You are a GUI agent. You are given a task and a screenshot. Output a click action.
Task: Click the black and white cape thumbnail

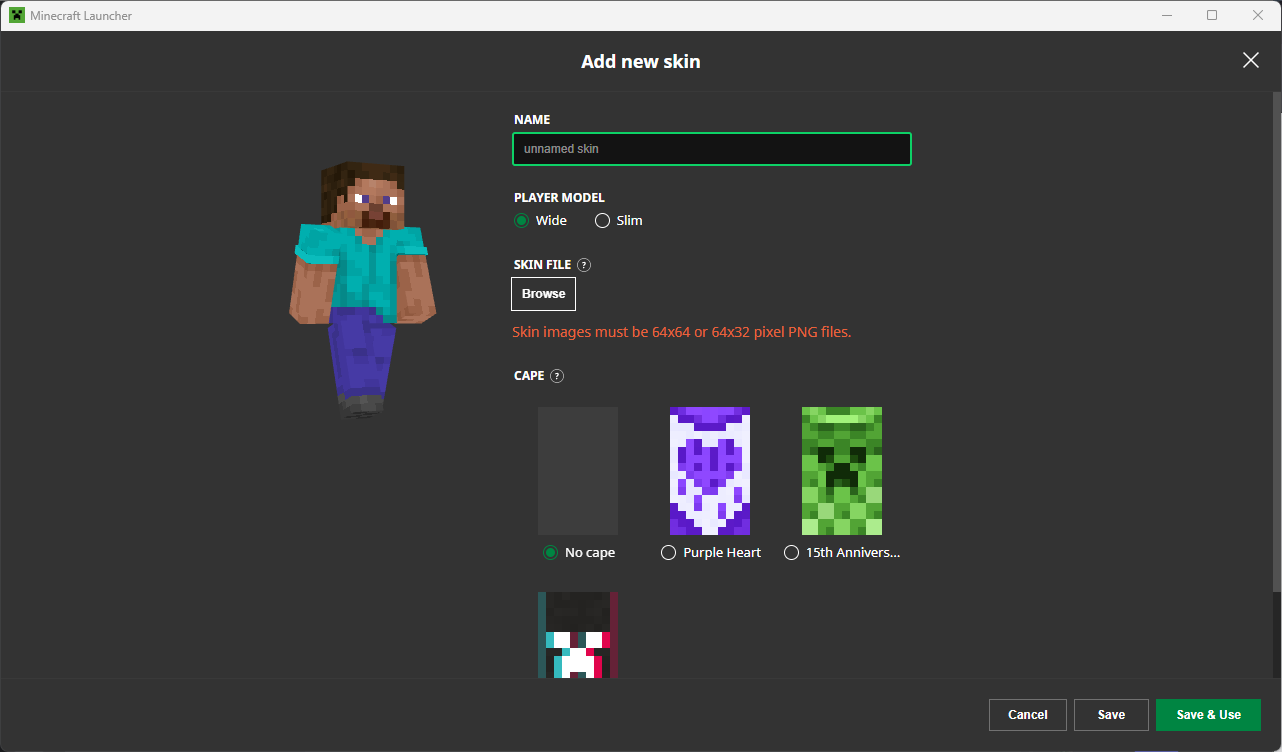578,635
